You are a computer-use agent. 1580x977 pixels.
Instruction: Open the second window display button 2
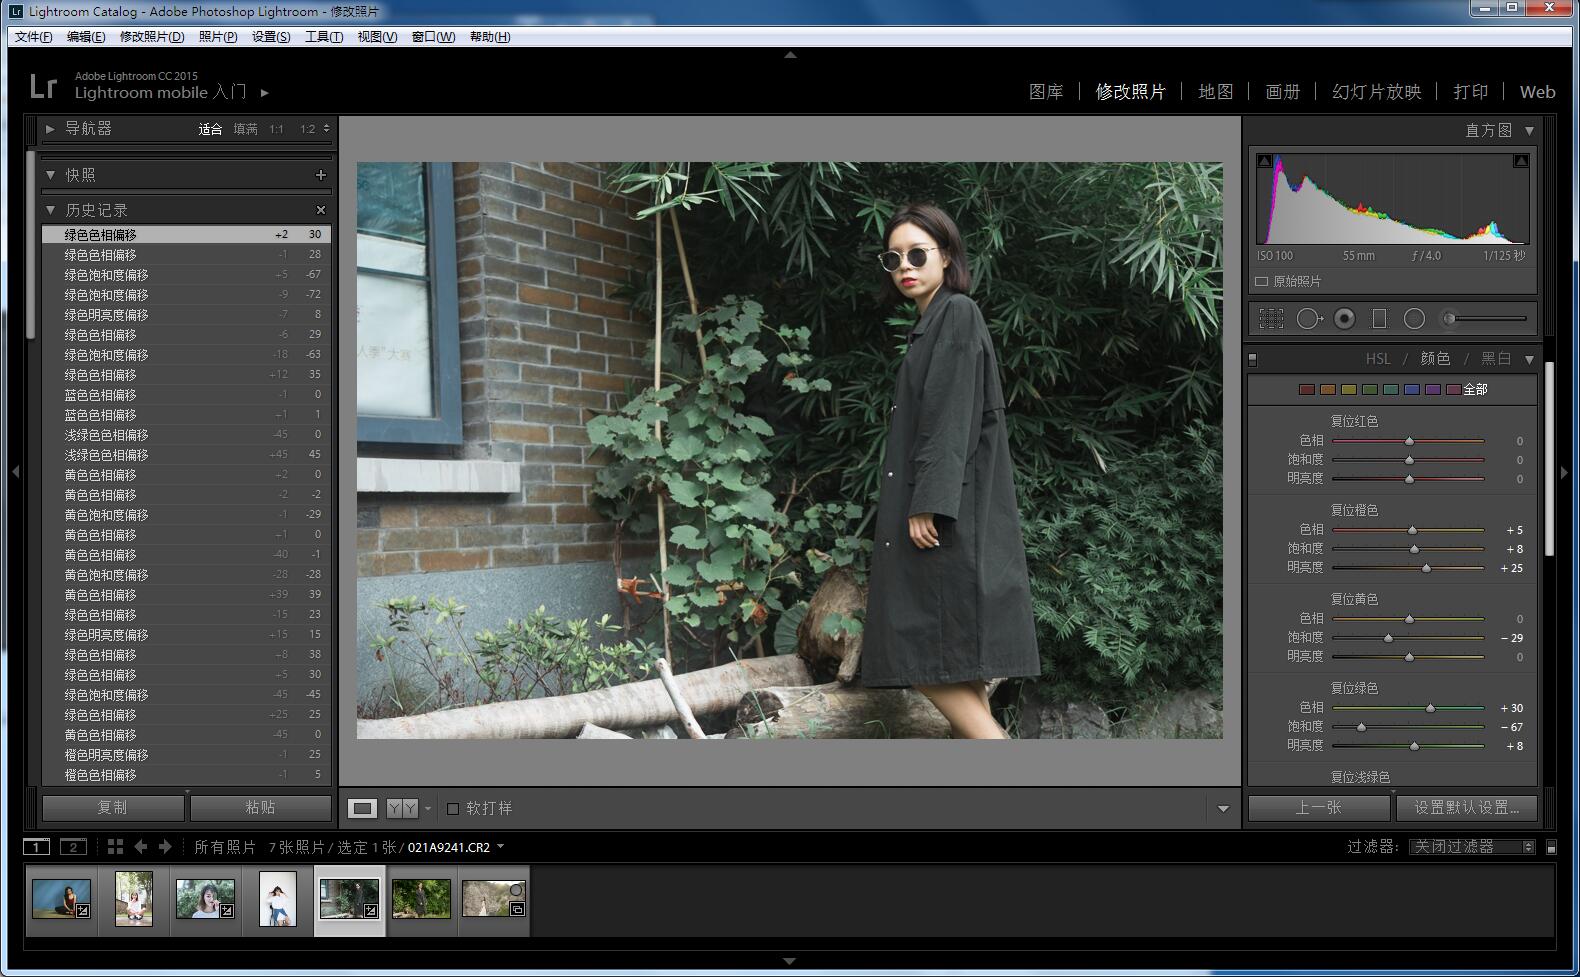click(73, 847)
